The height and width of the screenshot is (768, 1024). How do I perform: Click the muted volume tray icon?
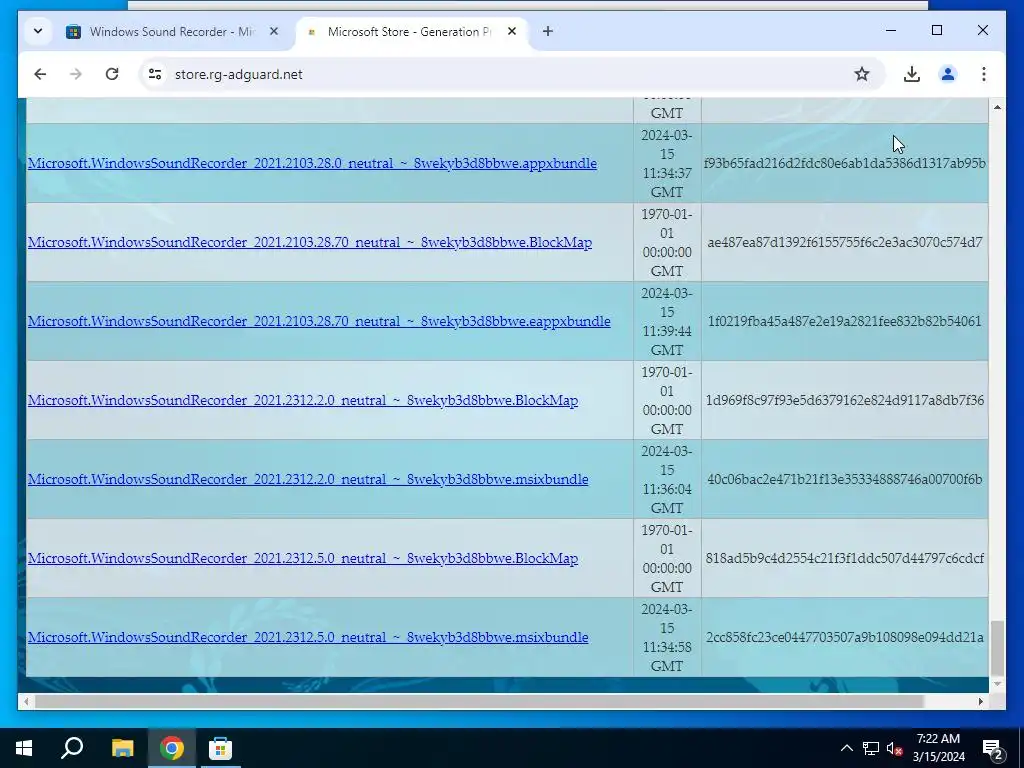[895, 748]
